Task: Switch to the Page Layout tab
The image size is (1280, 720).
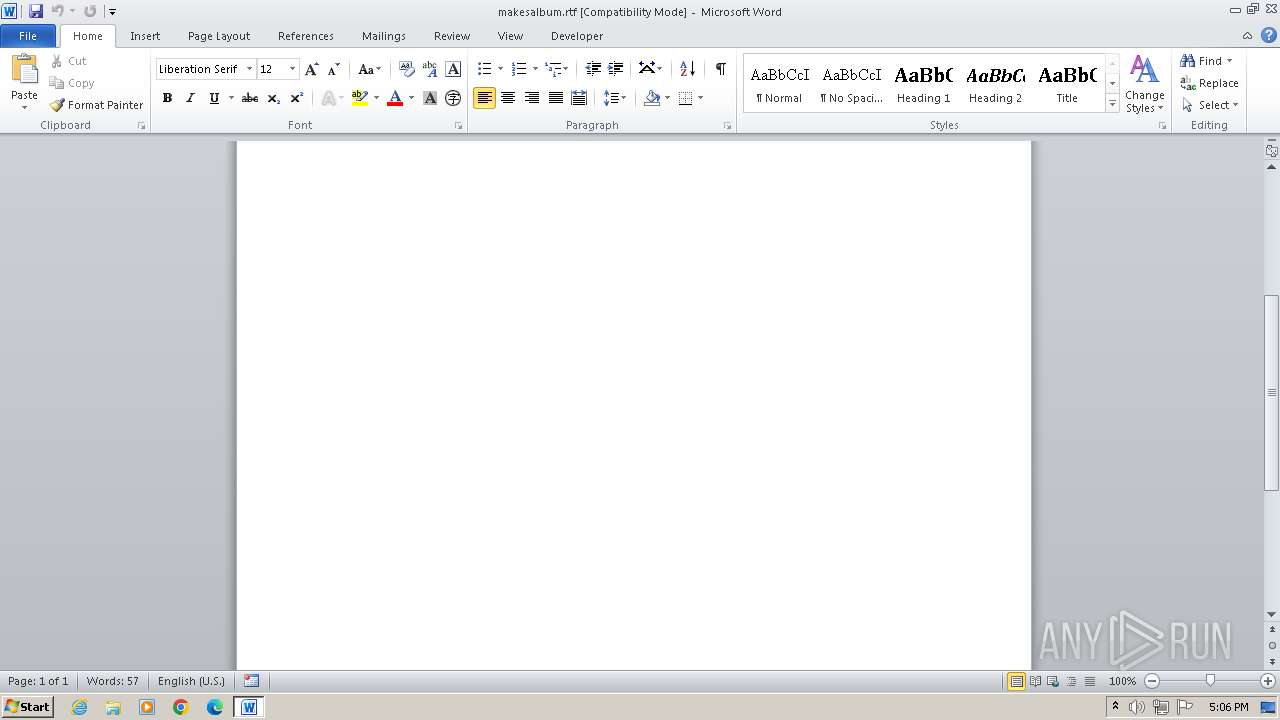Action: (219, 36)
